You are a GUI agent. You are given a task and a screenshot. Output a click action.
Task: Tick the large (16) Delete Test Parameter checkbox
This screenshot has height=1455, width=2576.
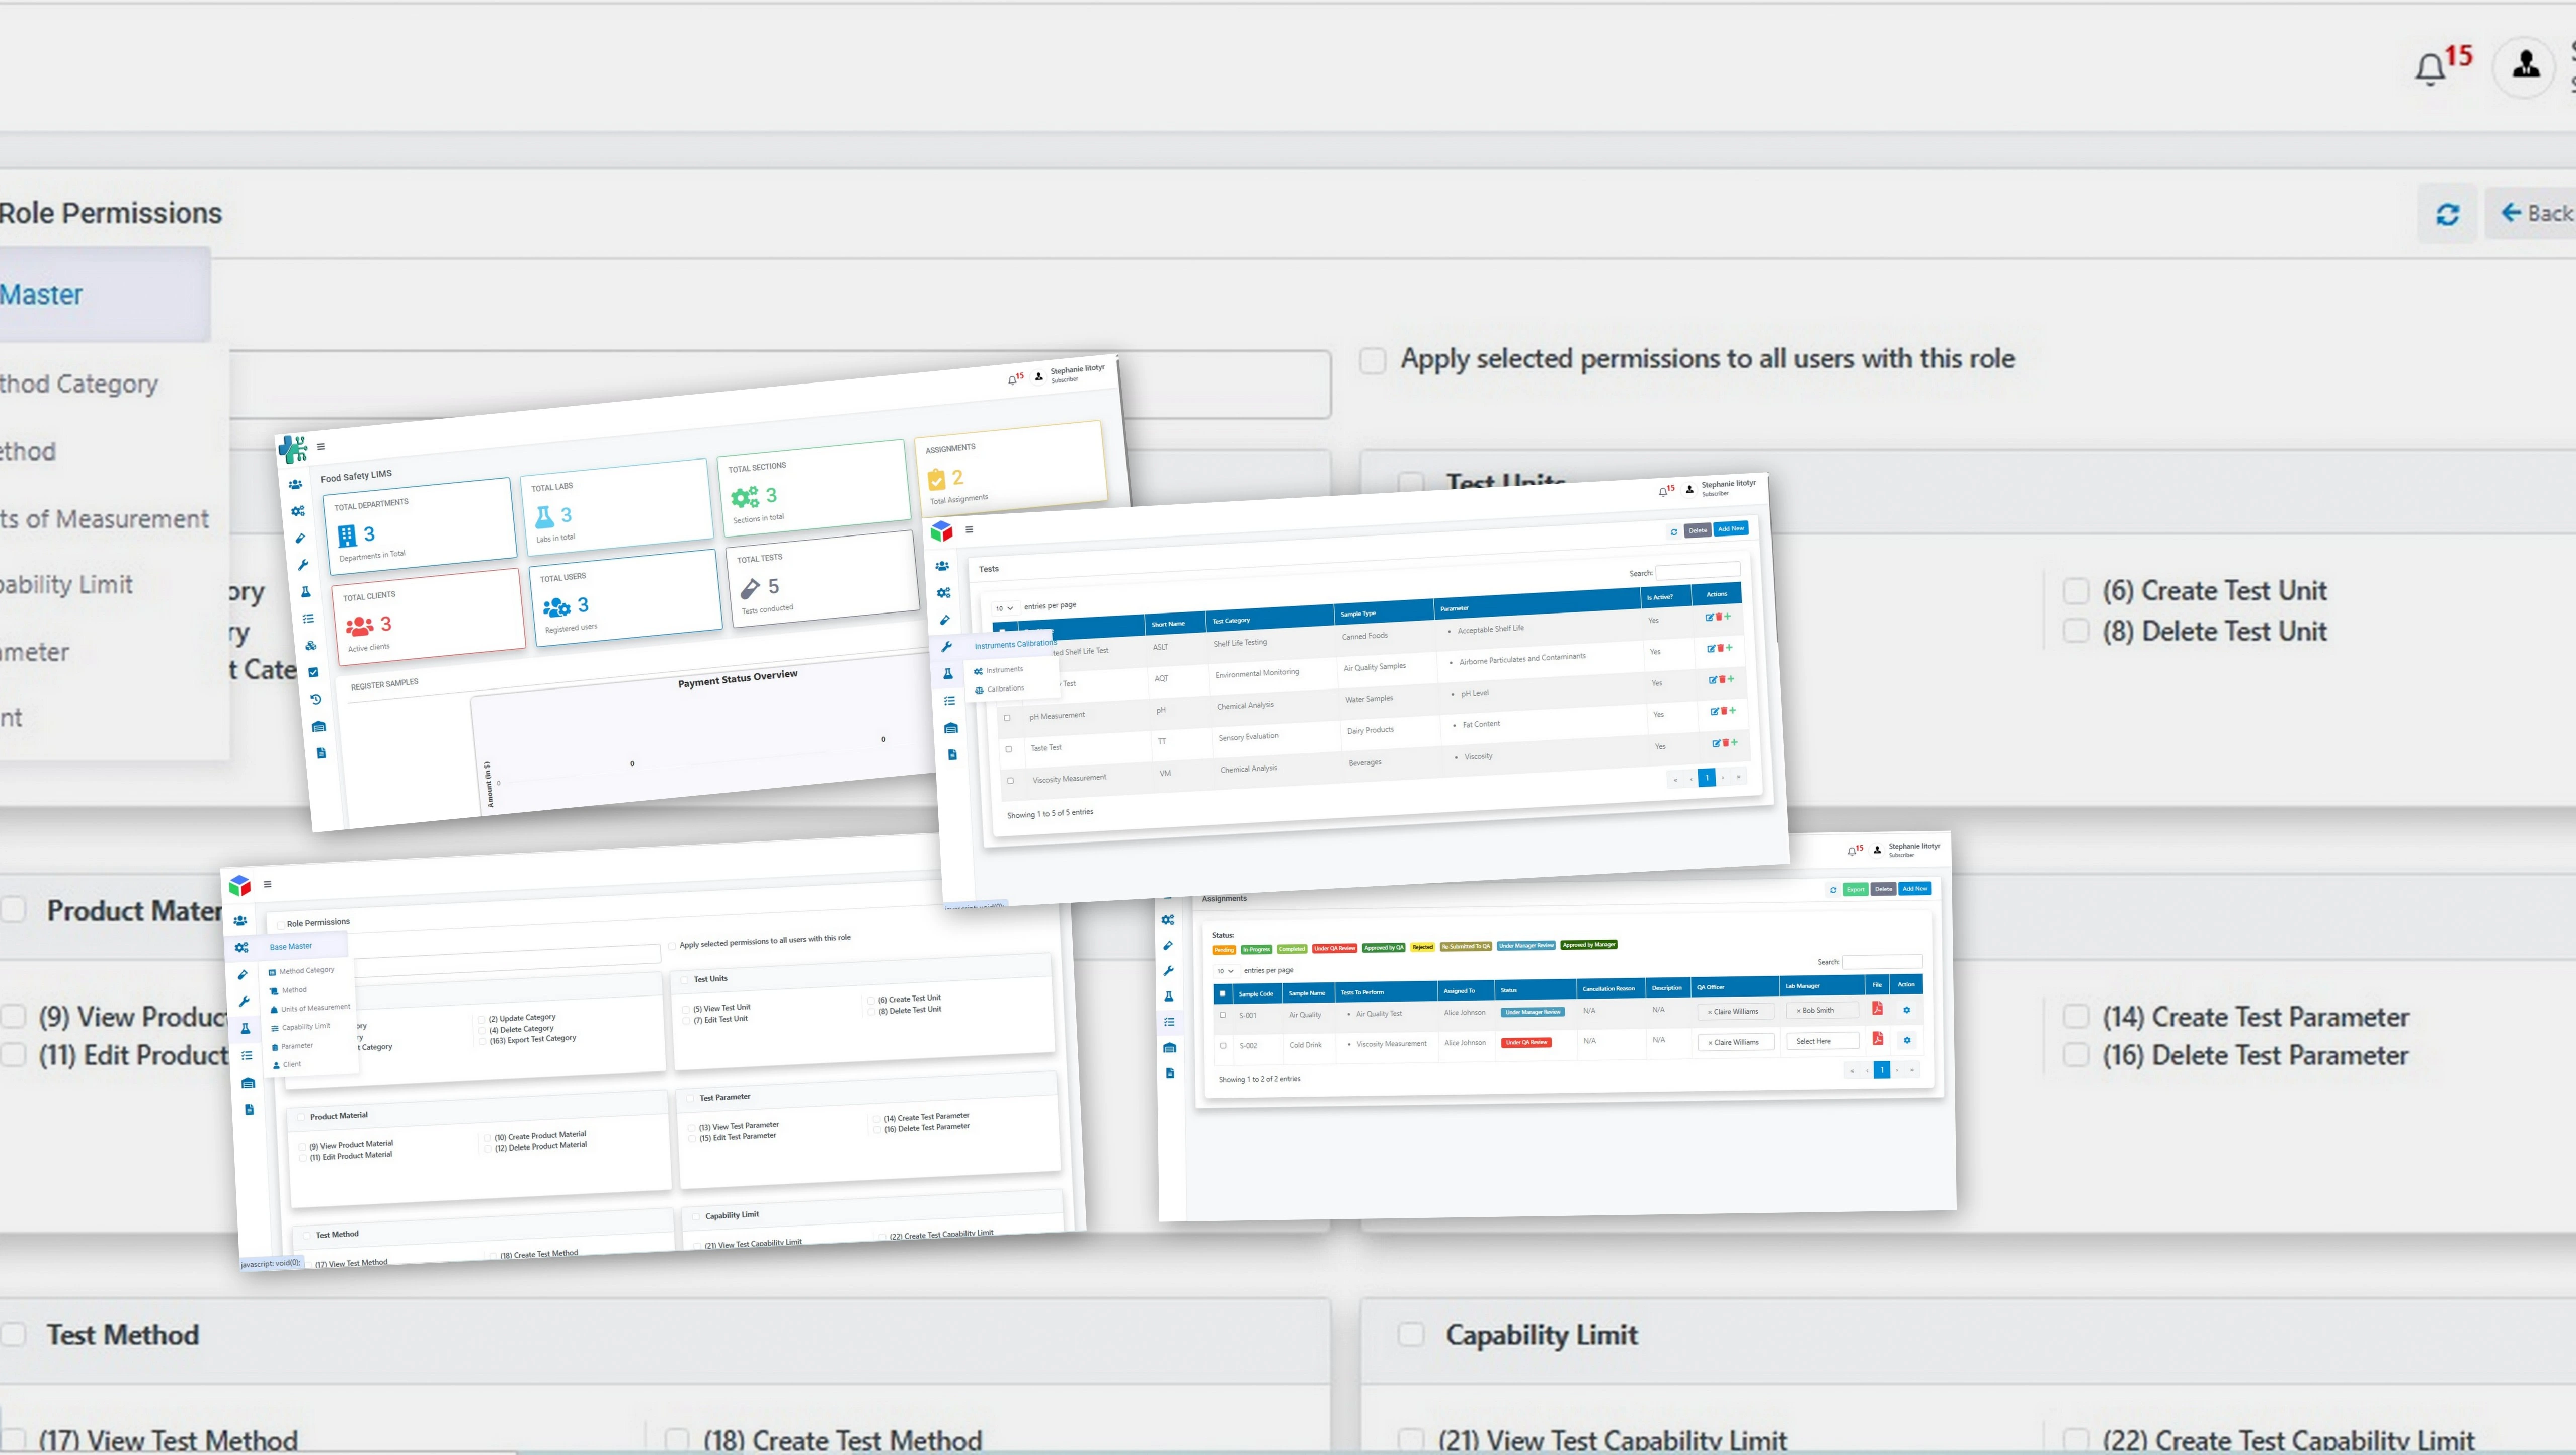click(x=2076, y=1055)
